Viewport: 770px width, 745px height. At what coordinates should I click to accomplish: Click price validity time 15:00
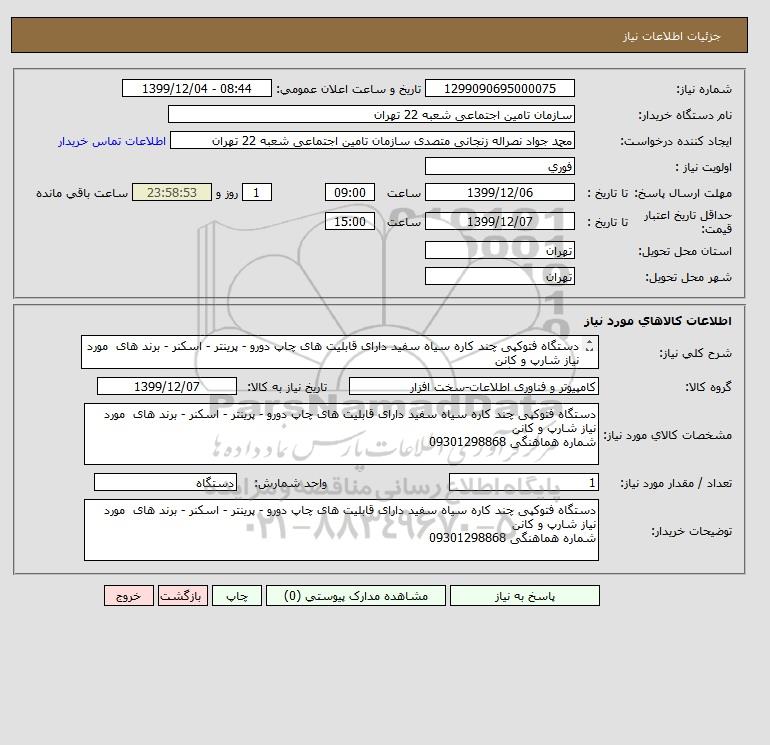350,221
